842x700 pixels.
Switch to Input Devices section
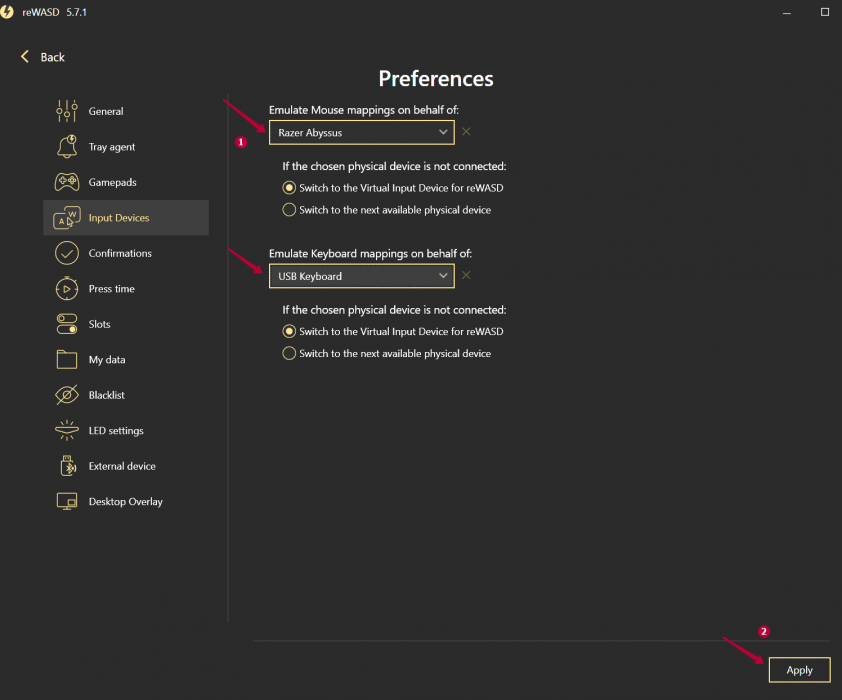[x=126, y=217]
